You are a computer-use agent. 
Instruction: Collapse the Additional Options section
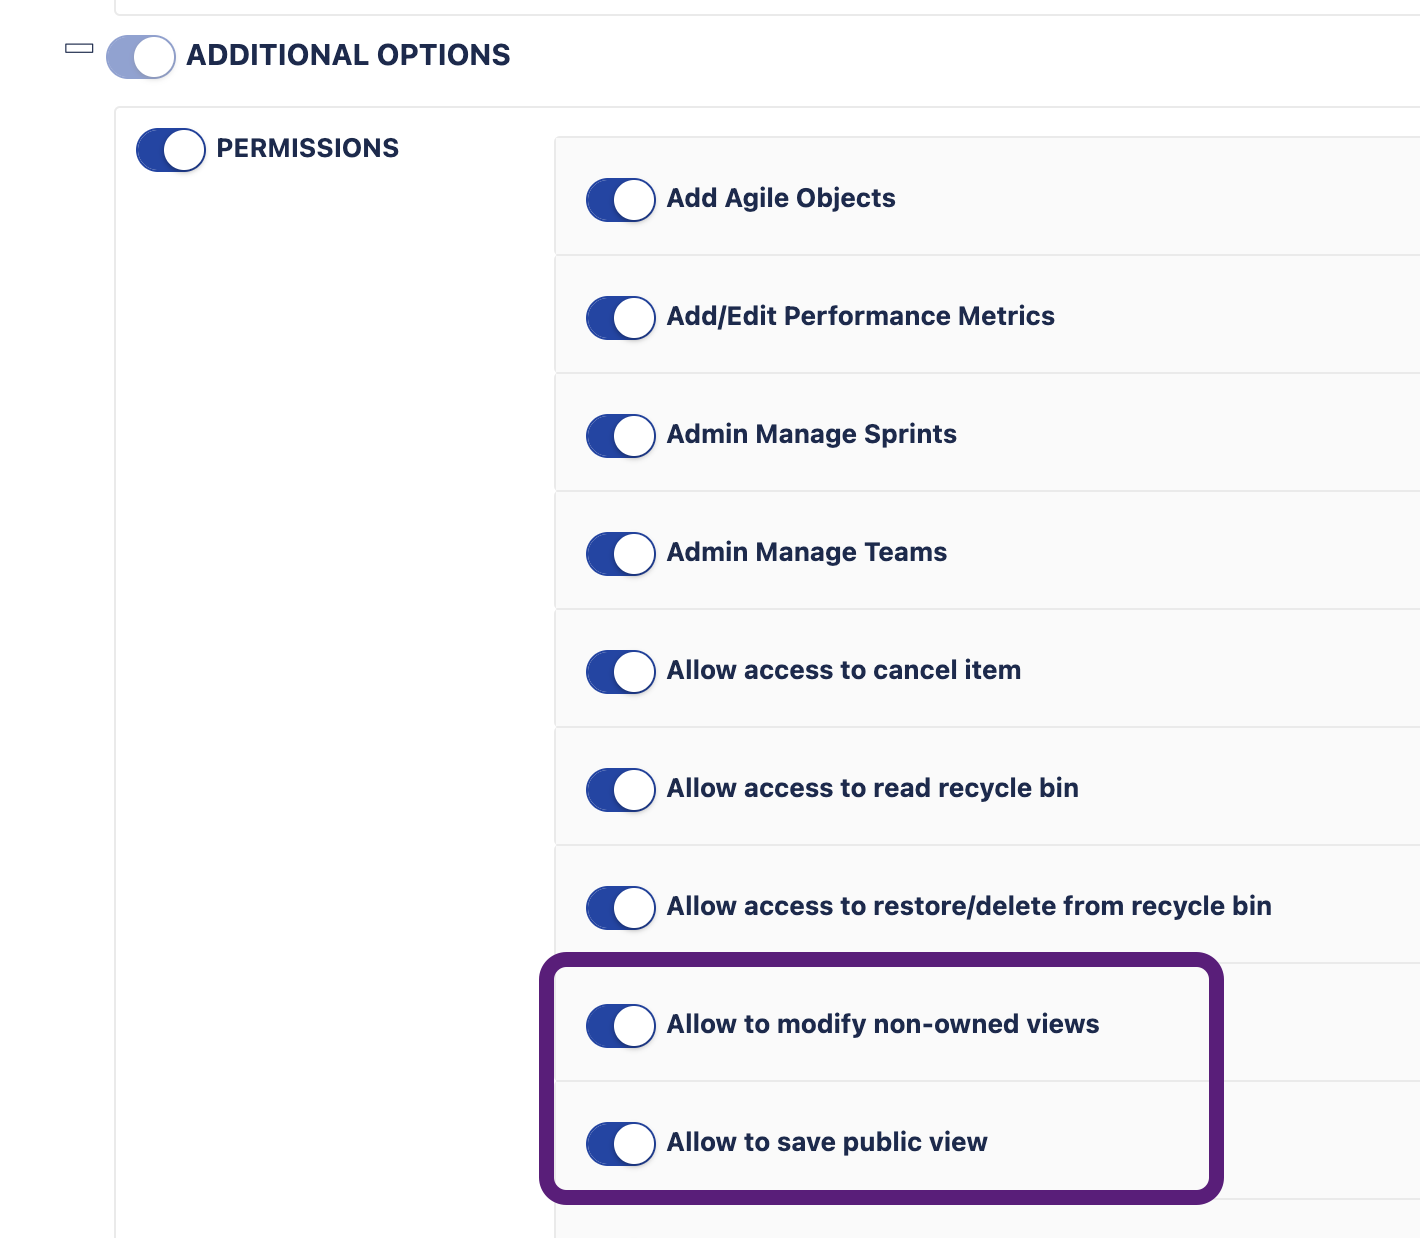(79, 48)
